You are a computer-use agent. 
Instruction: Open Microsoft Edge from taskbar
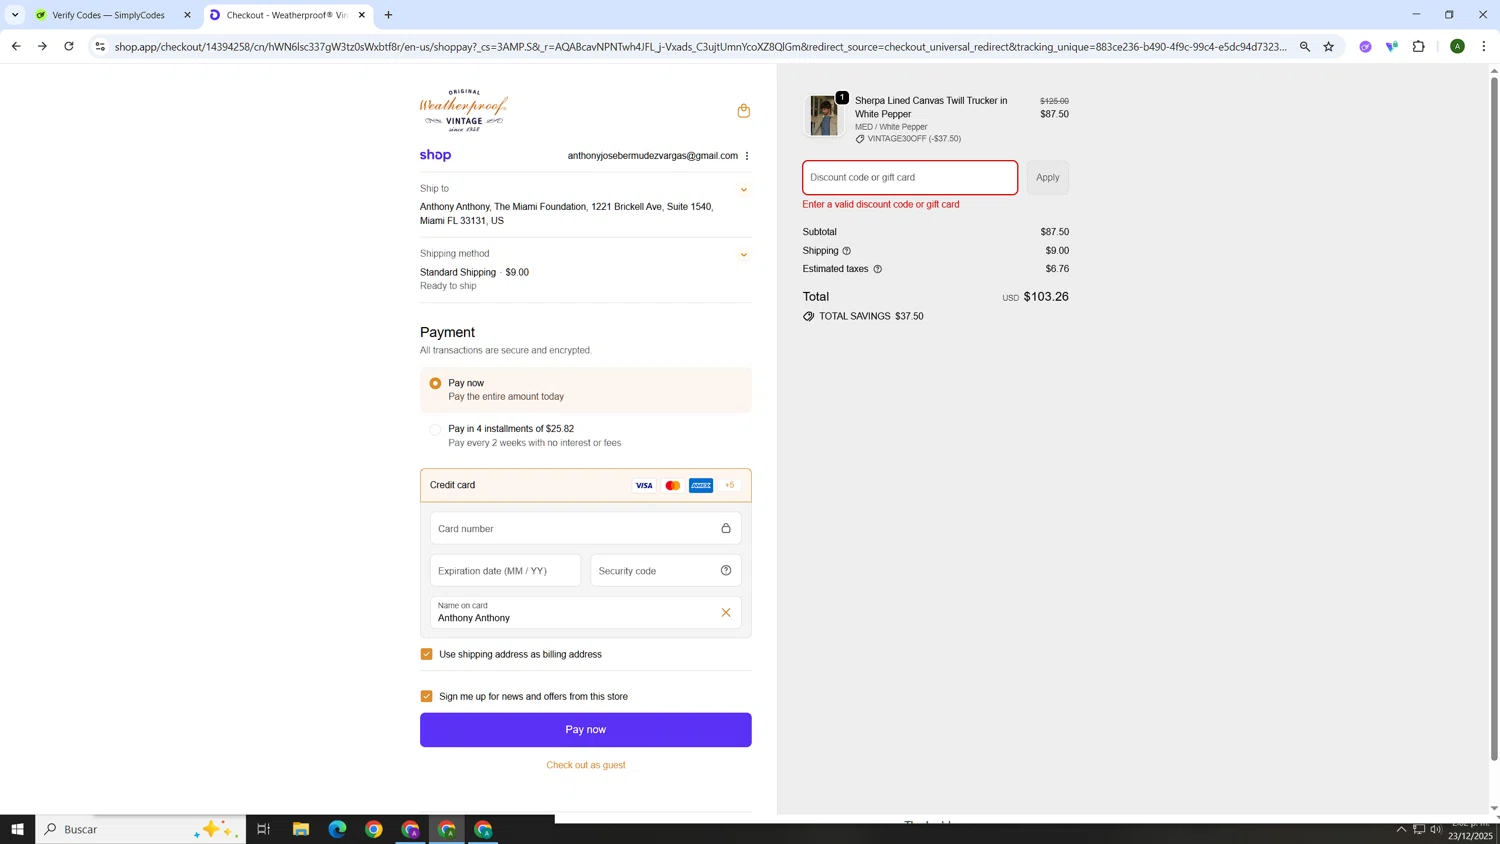337,829
